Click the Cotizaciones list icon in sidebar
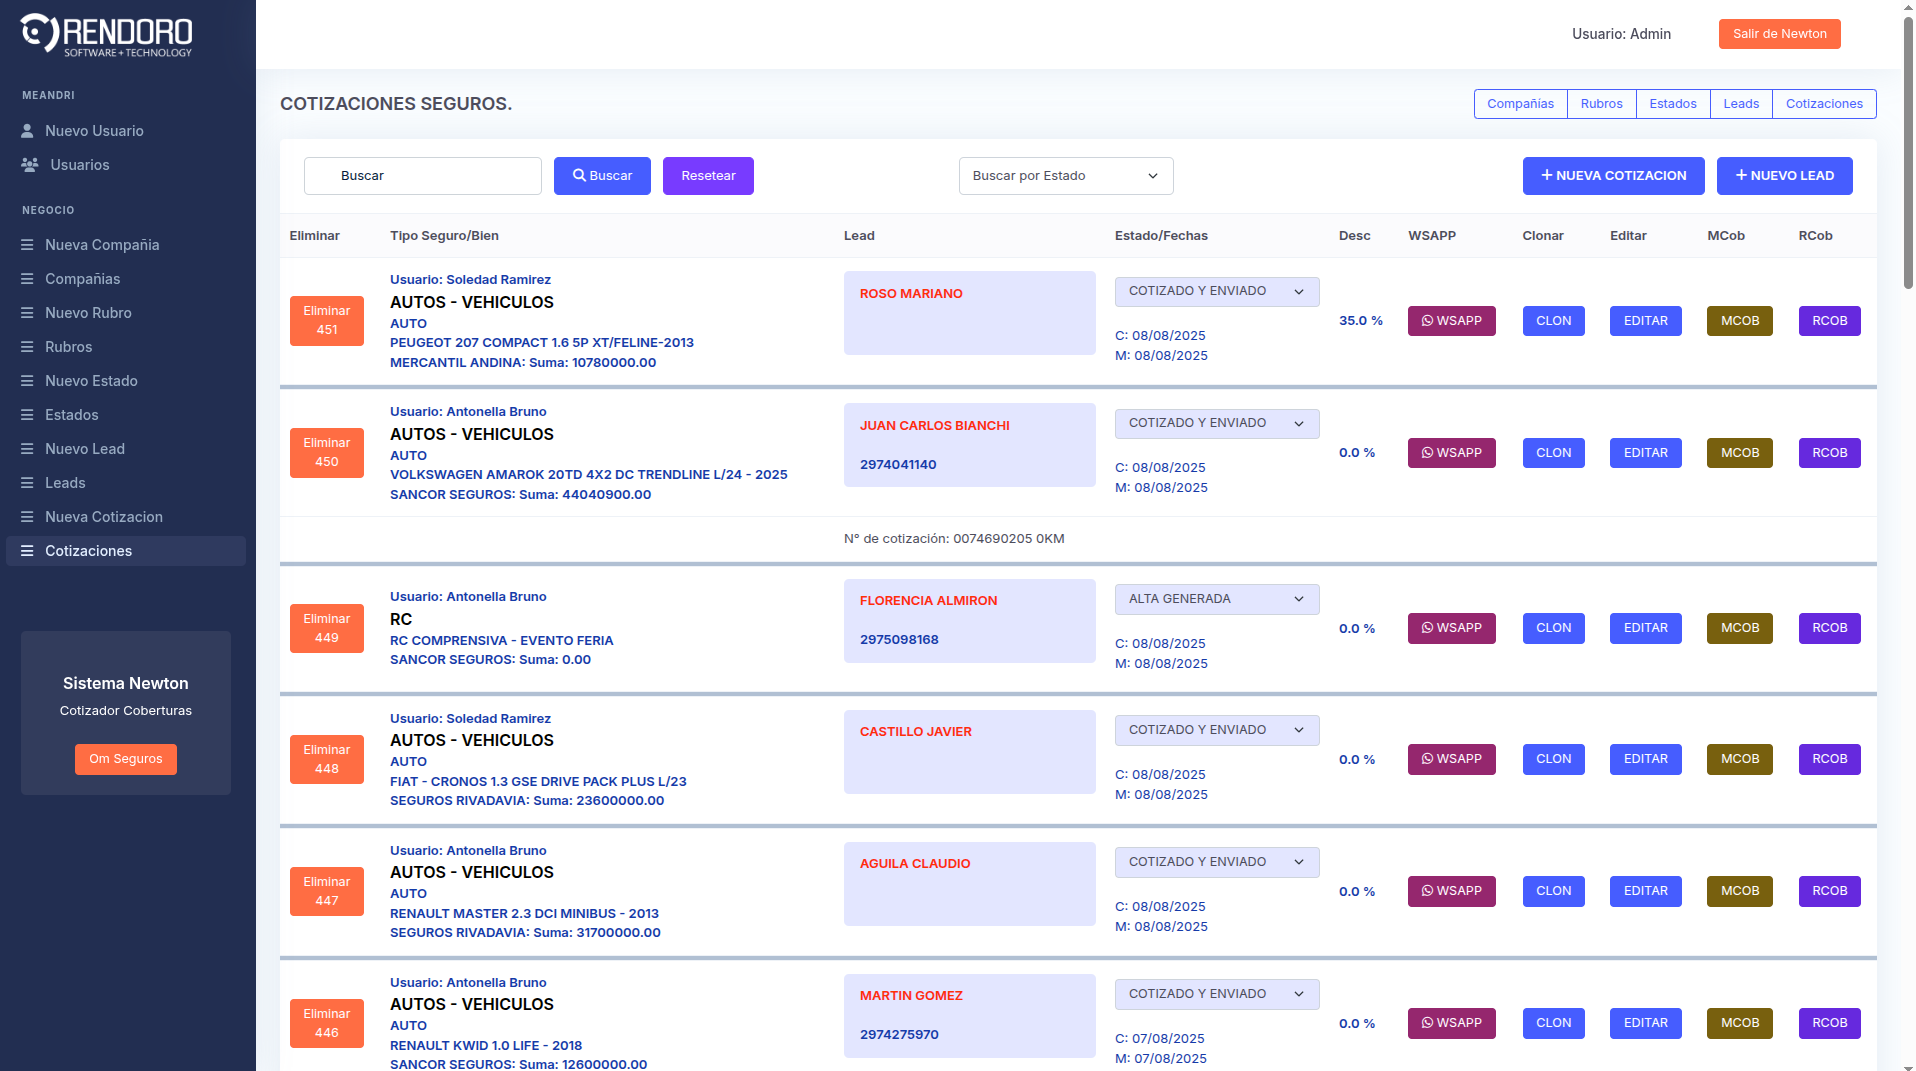The height and width of the screenshot is (1071, 1916). (x=28, y=551)
